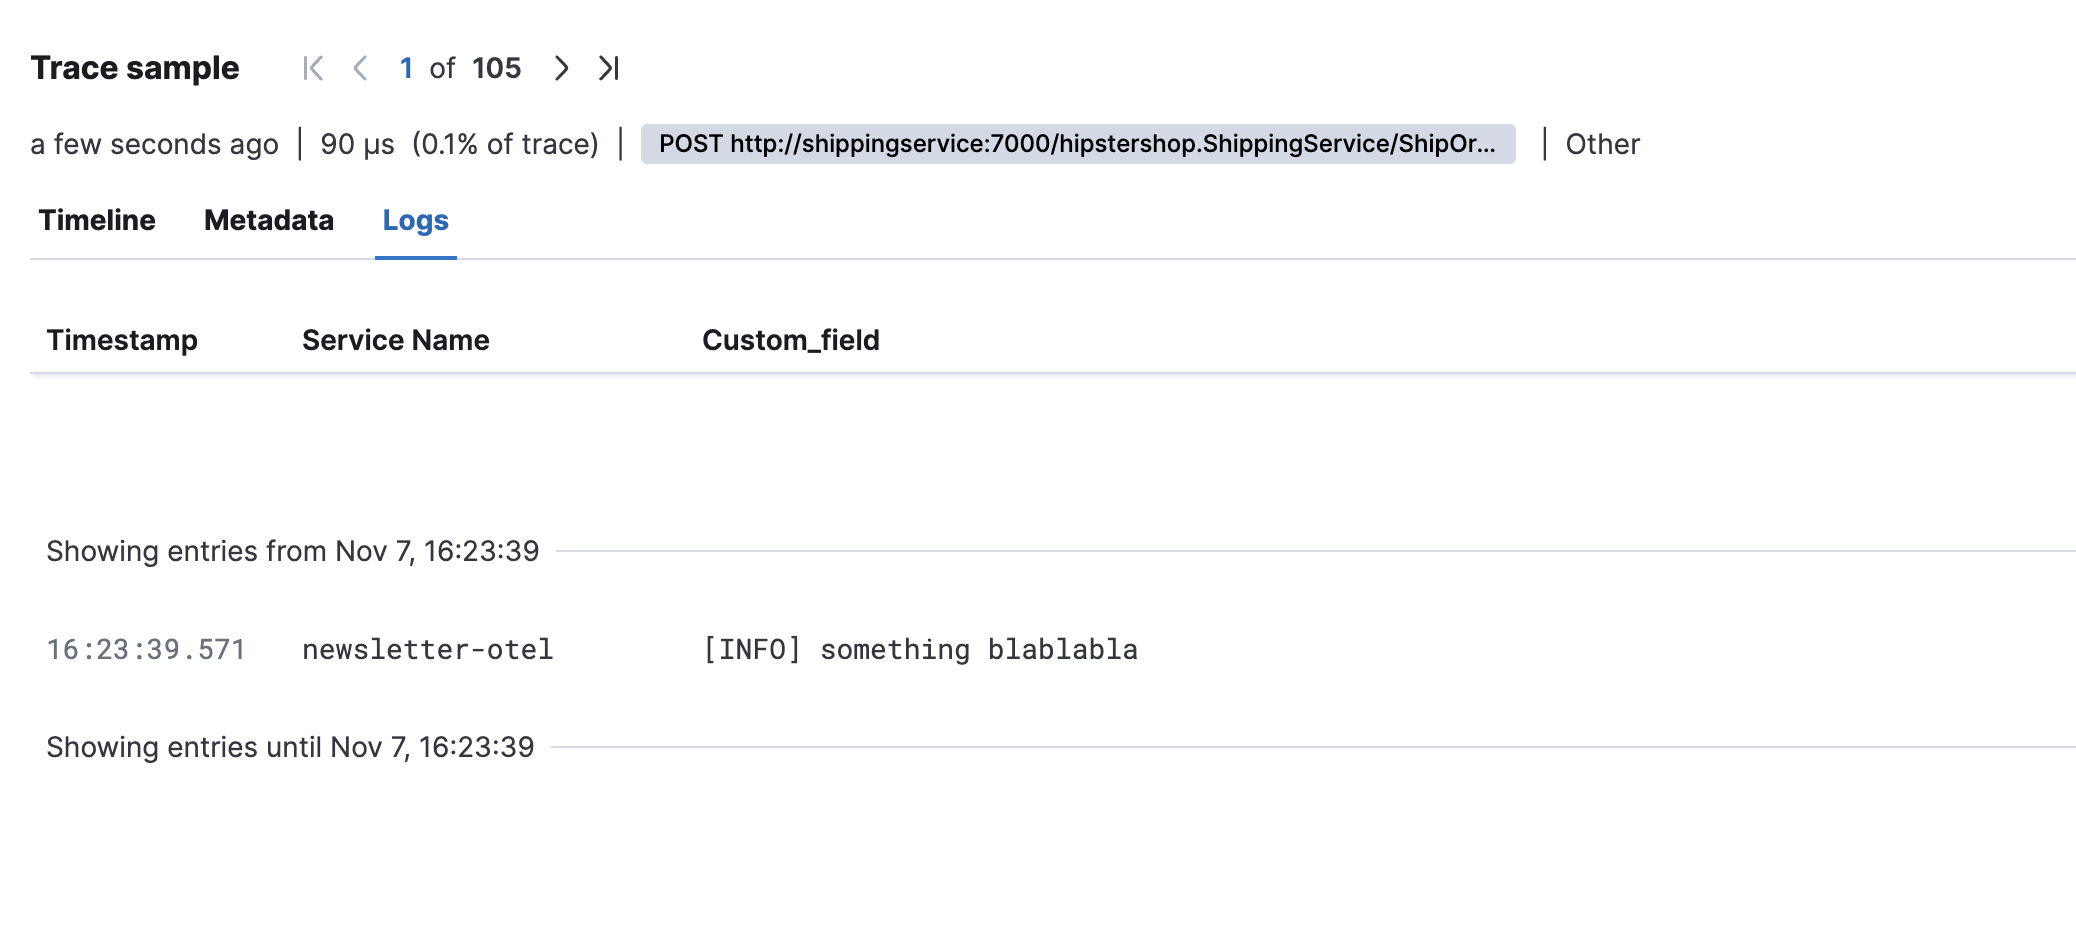Click the 90 µs duration text
Screen dimensions: 2076x928
pyautogui.click(x=356, y=144)
